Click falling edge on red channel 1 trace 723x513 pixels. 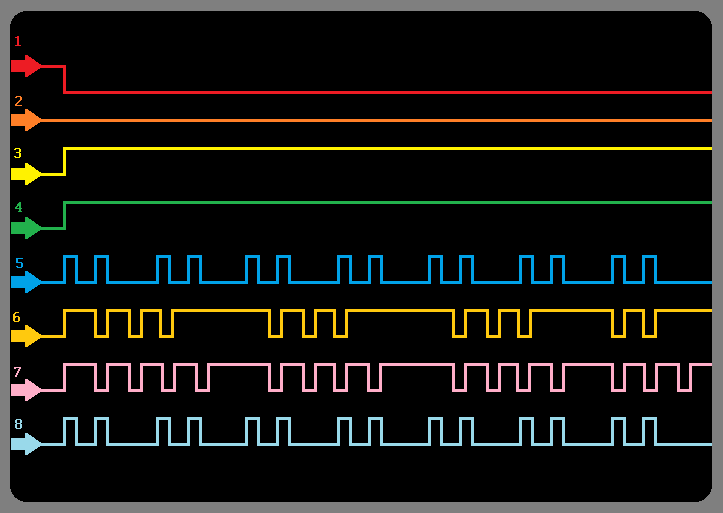(x=65, y=79)
